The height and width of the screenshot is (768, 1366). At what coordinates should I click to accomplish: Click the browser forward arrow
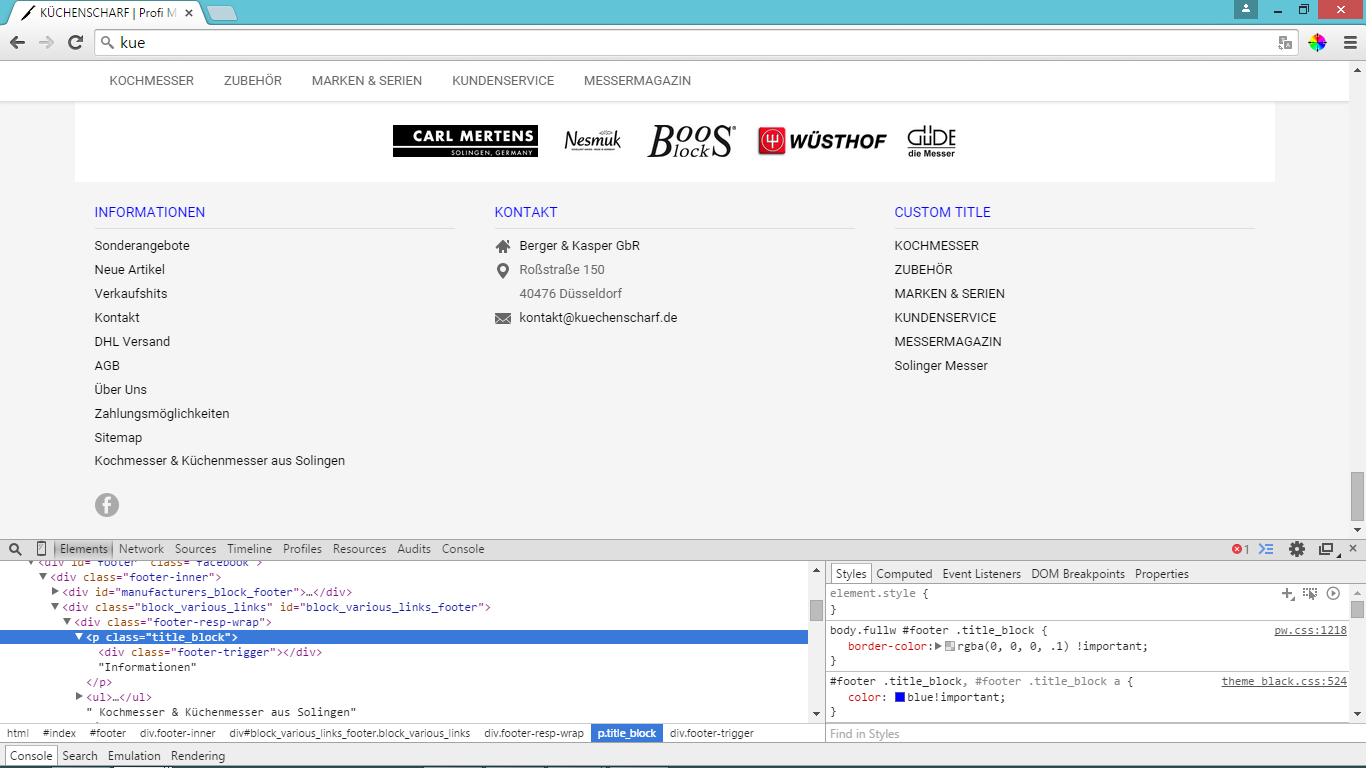(46, 42)
